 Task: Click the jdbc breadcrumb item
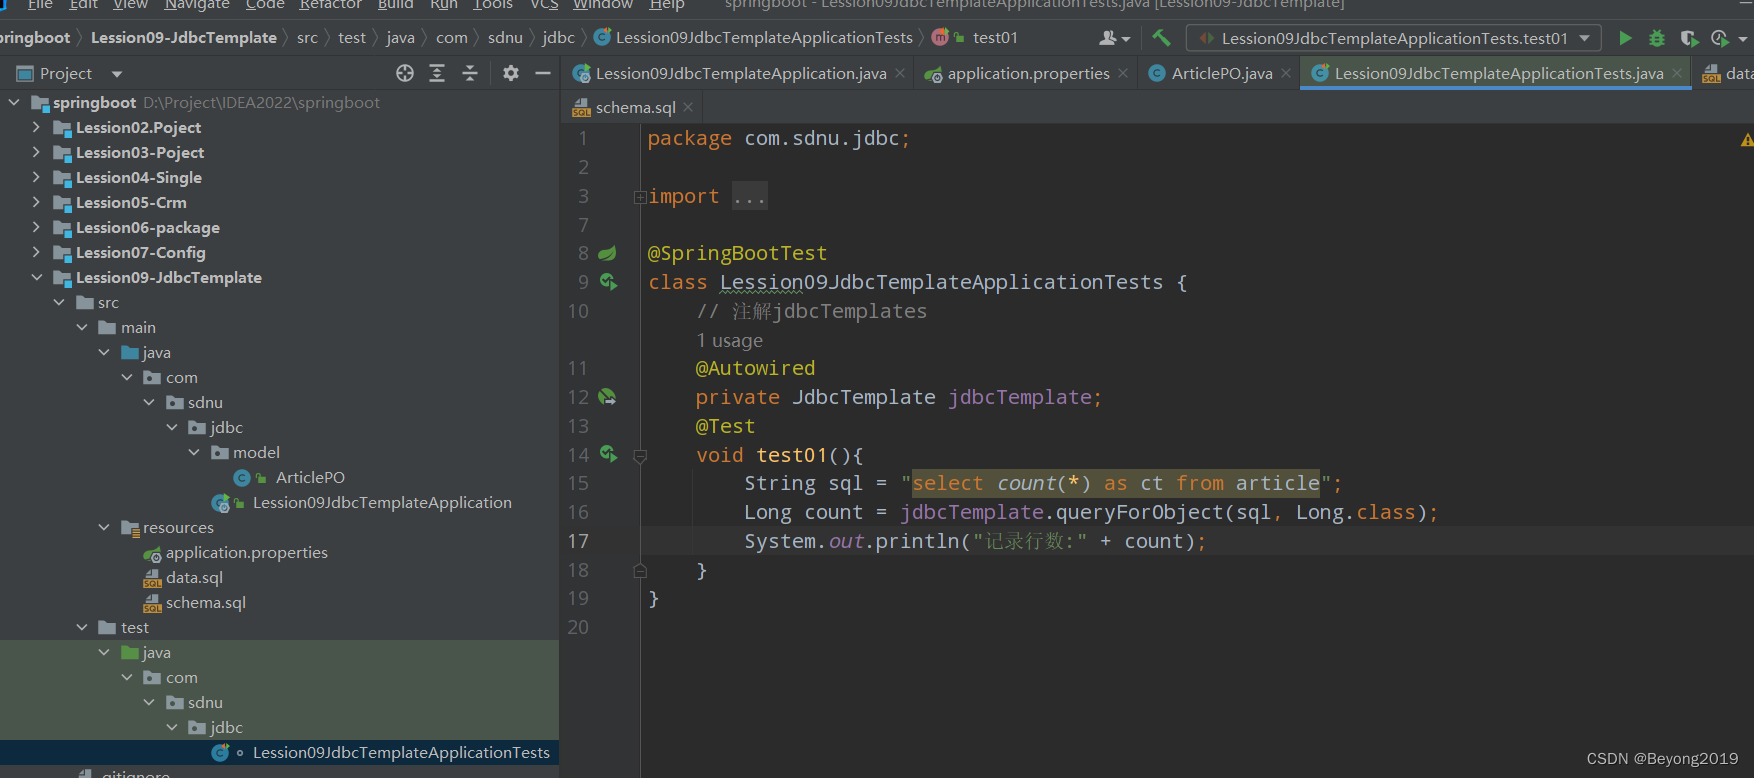point(558,38)
